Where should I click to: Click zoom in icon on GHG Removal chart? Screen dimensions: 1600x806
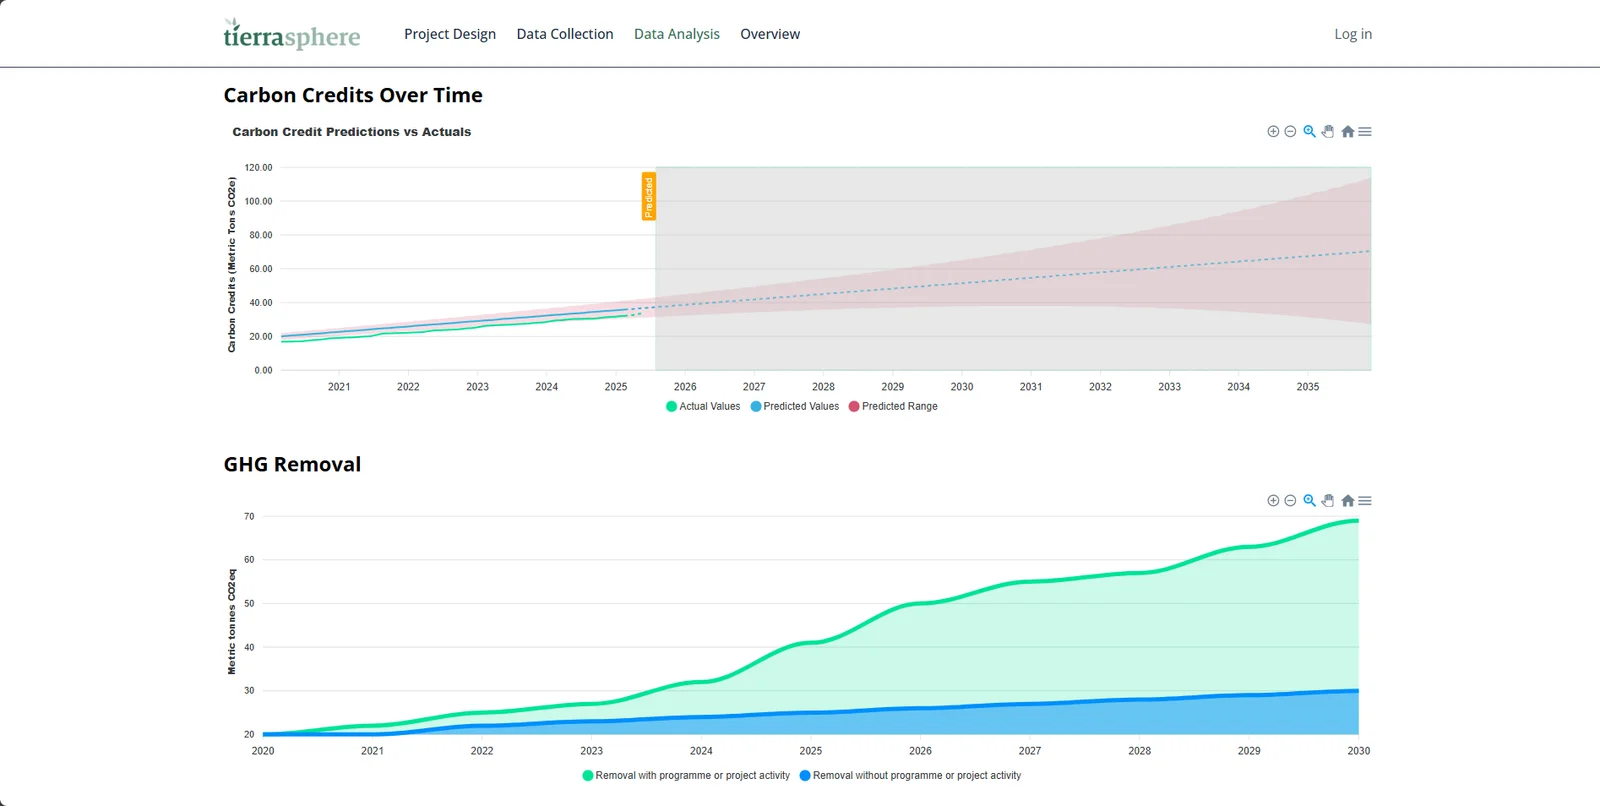(1273, 501)
